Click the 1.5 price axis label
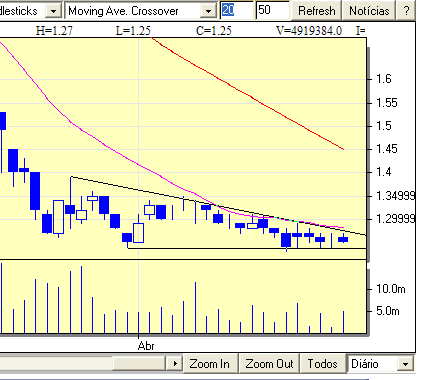Screen dimensions: 422x380 [x=384, y=126]
